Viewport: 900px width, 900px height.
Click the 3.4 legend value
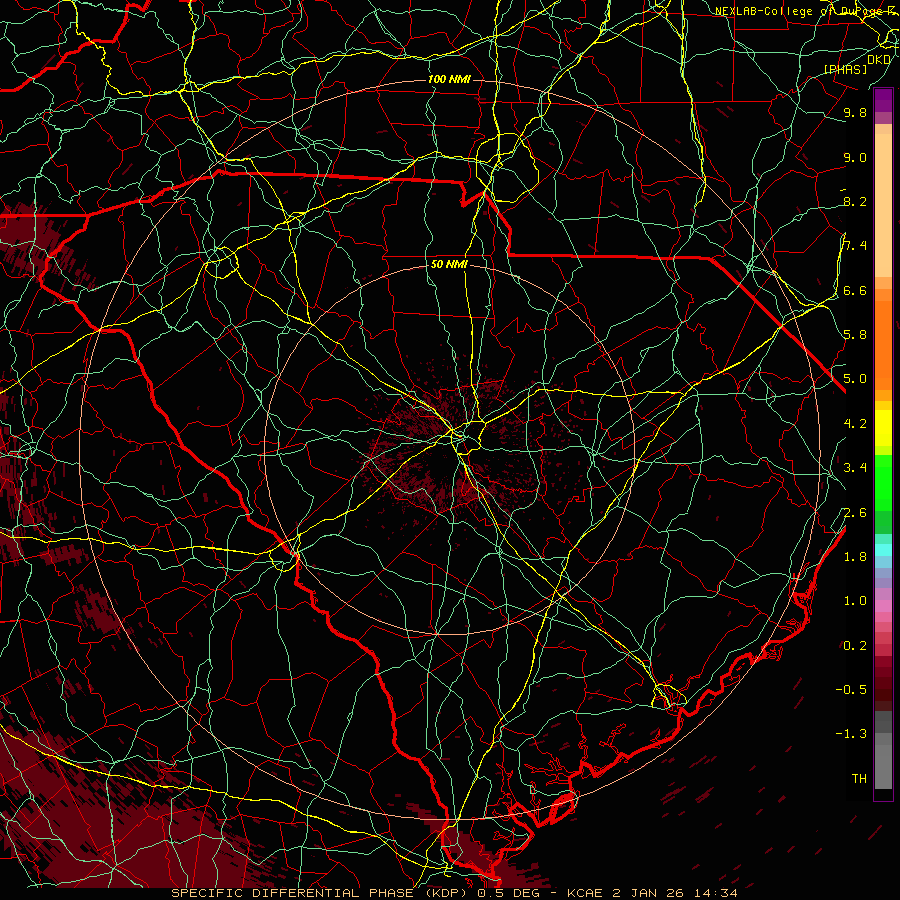coord(855,467)
